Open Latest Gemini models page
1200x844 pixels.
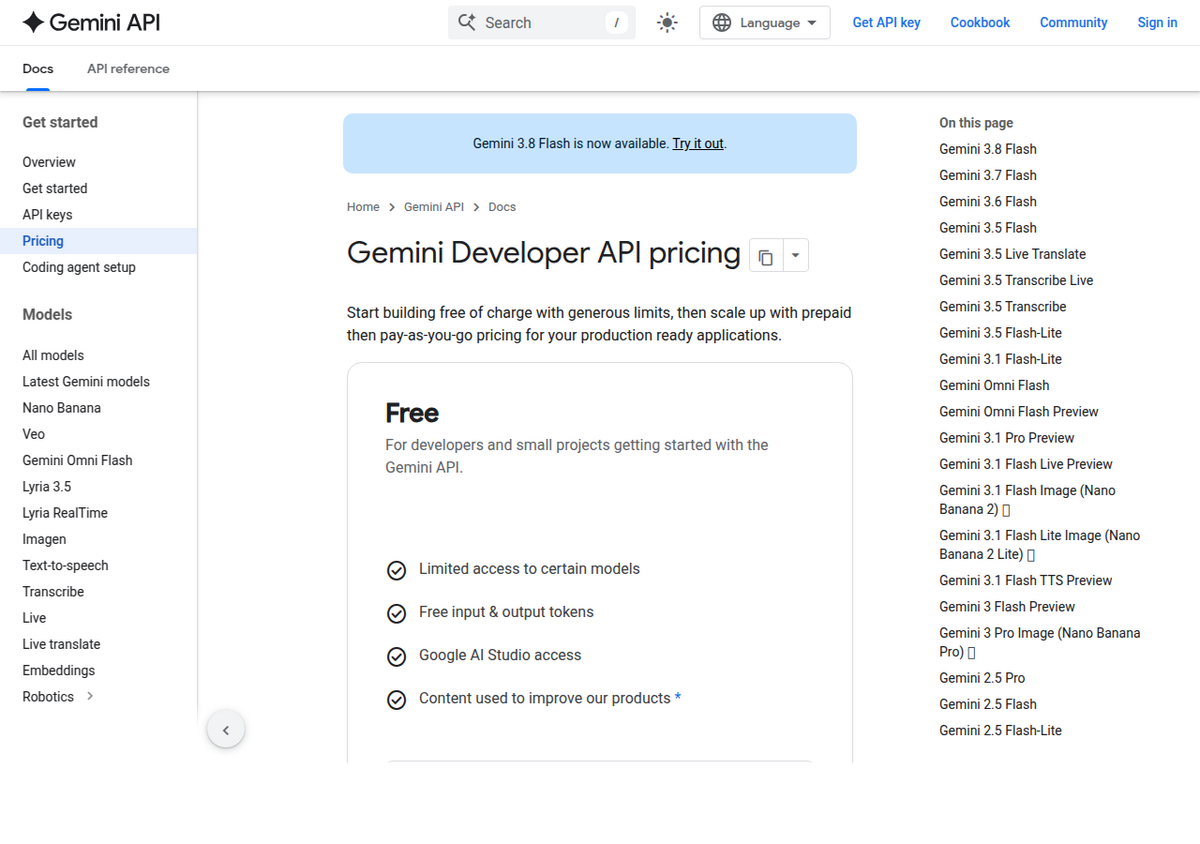point(86,381)
